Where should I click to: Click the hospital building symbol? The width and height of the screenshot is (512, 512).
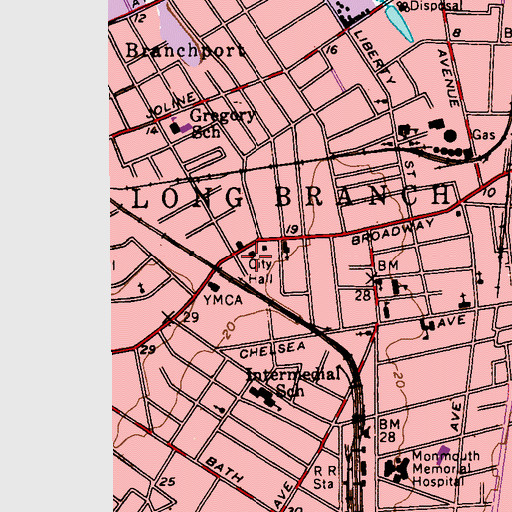click(397, 469)
